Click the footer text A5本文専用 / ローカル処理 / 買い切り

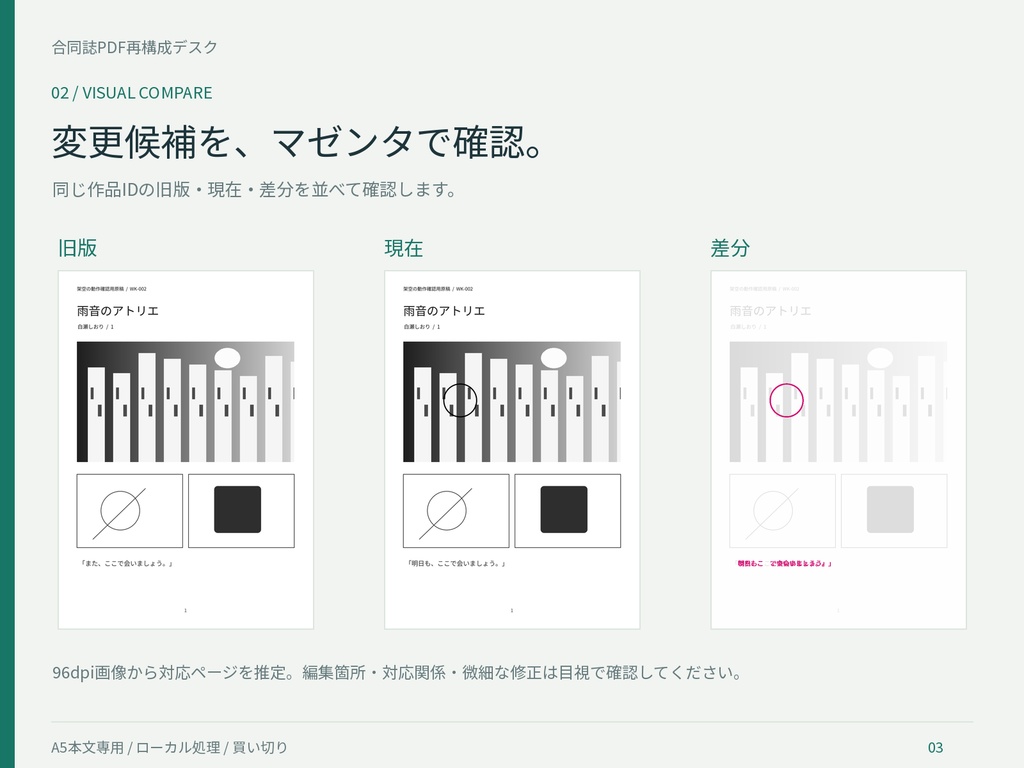[169, 747]
